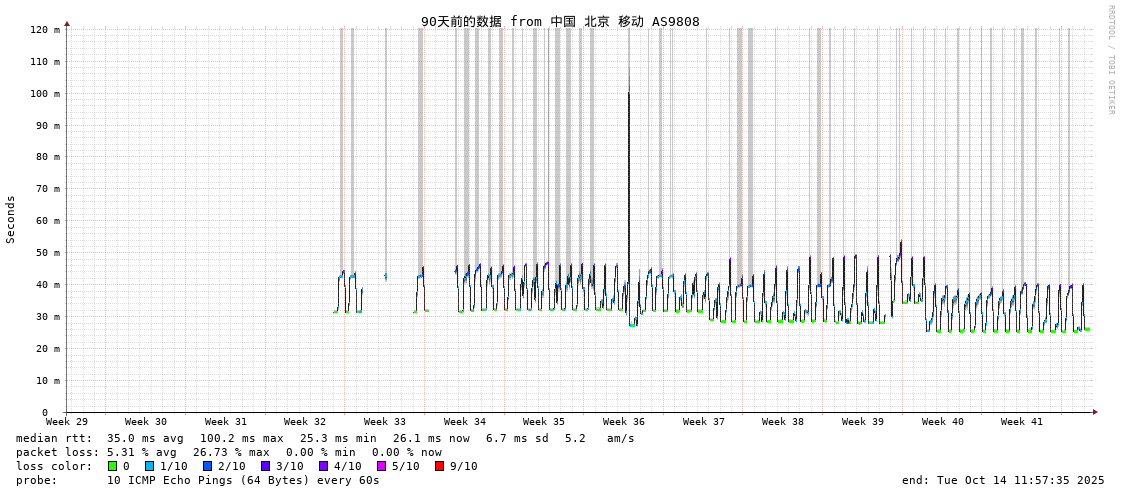Click the Week 41 x-axis label

(1021, 422)
